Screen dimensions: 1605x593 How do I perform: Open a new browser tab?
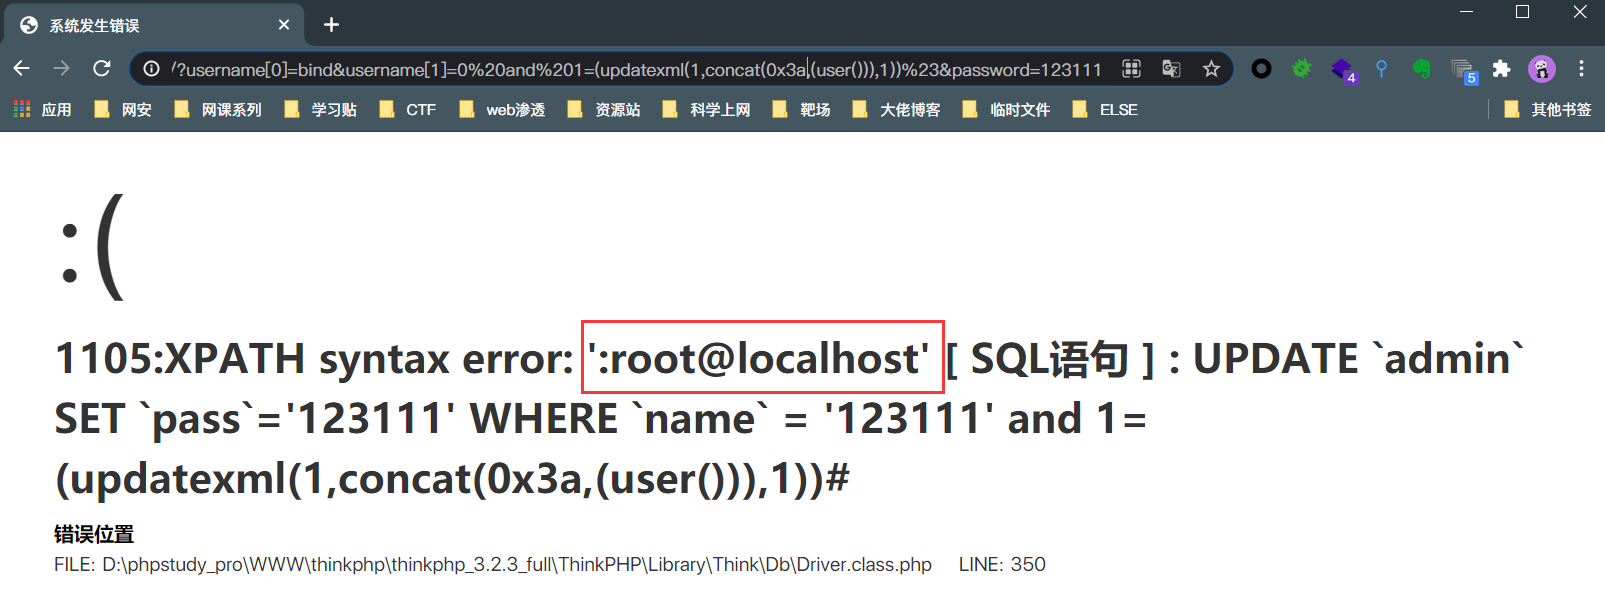[331, 25]
